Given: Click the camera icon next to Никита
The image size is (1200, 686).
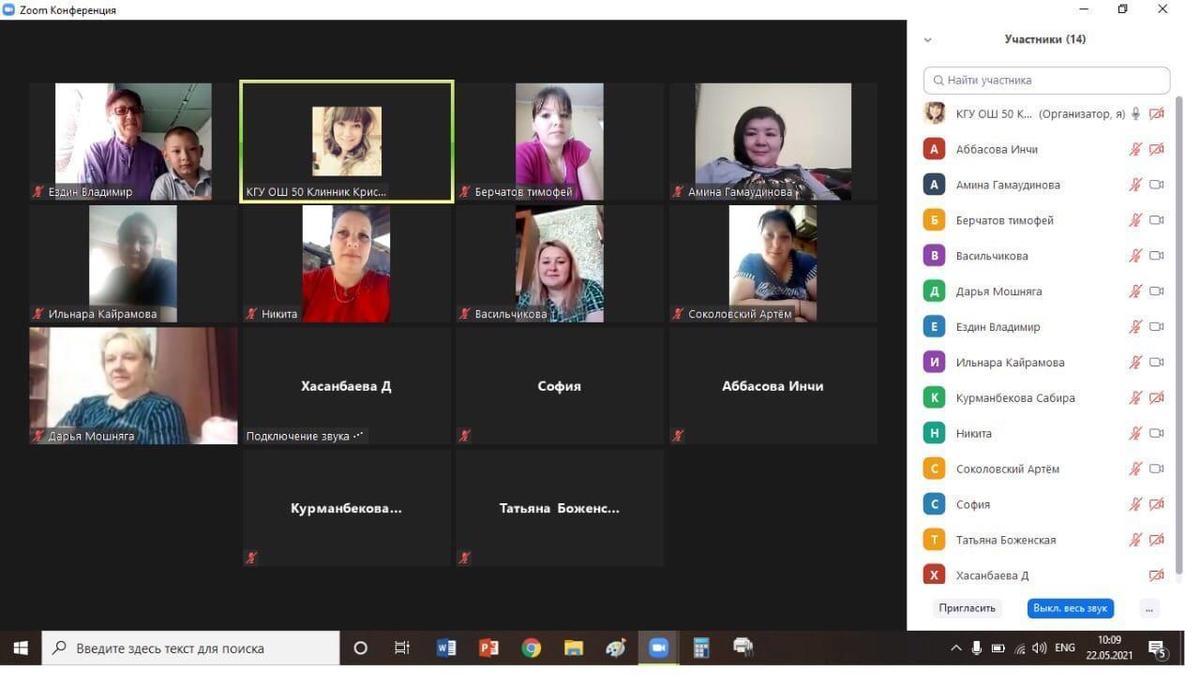Looking at the screenshot, I should (1157, 433).
